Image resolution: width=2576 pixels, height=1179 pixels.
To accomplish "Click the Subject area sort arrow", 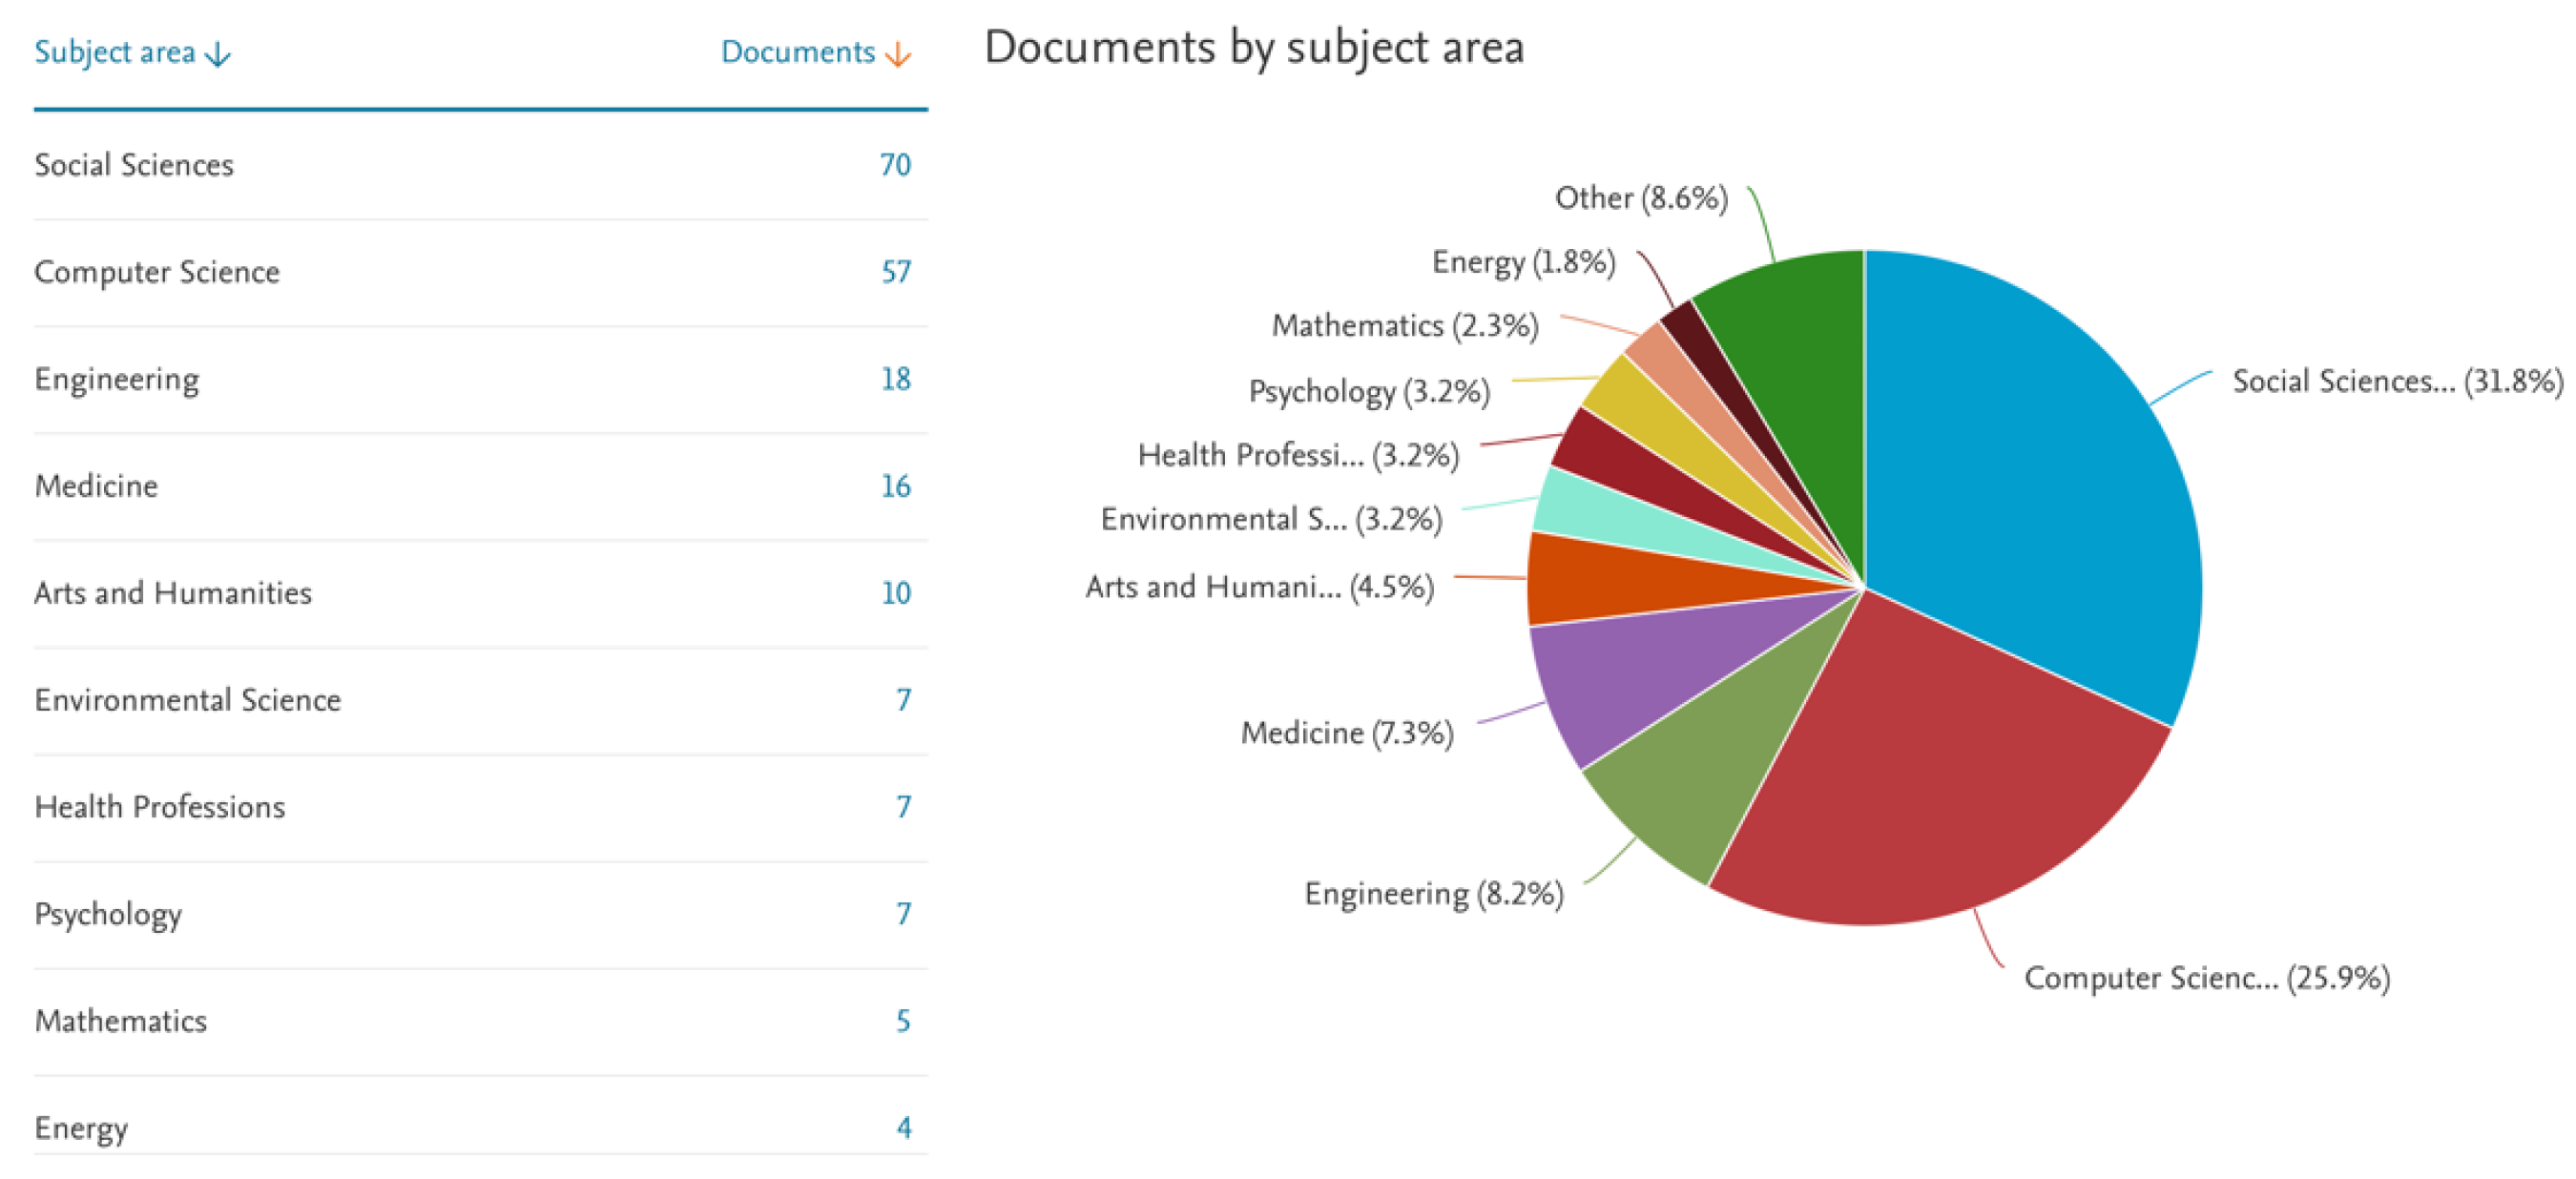I will click(x=217, y=54).
